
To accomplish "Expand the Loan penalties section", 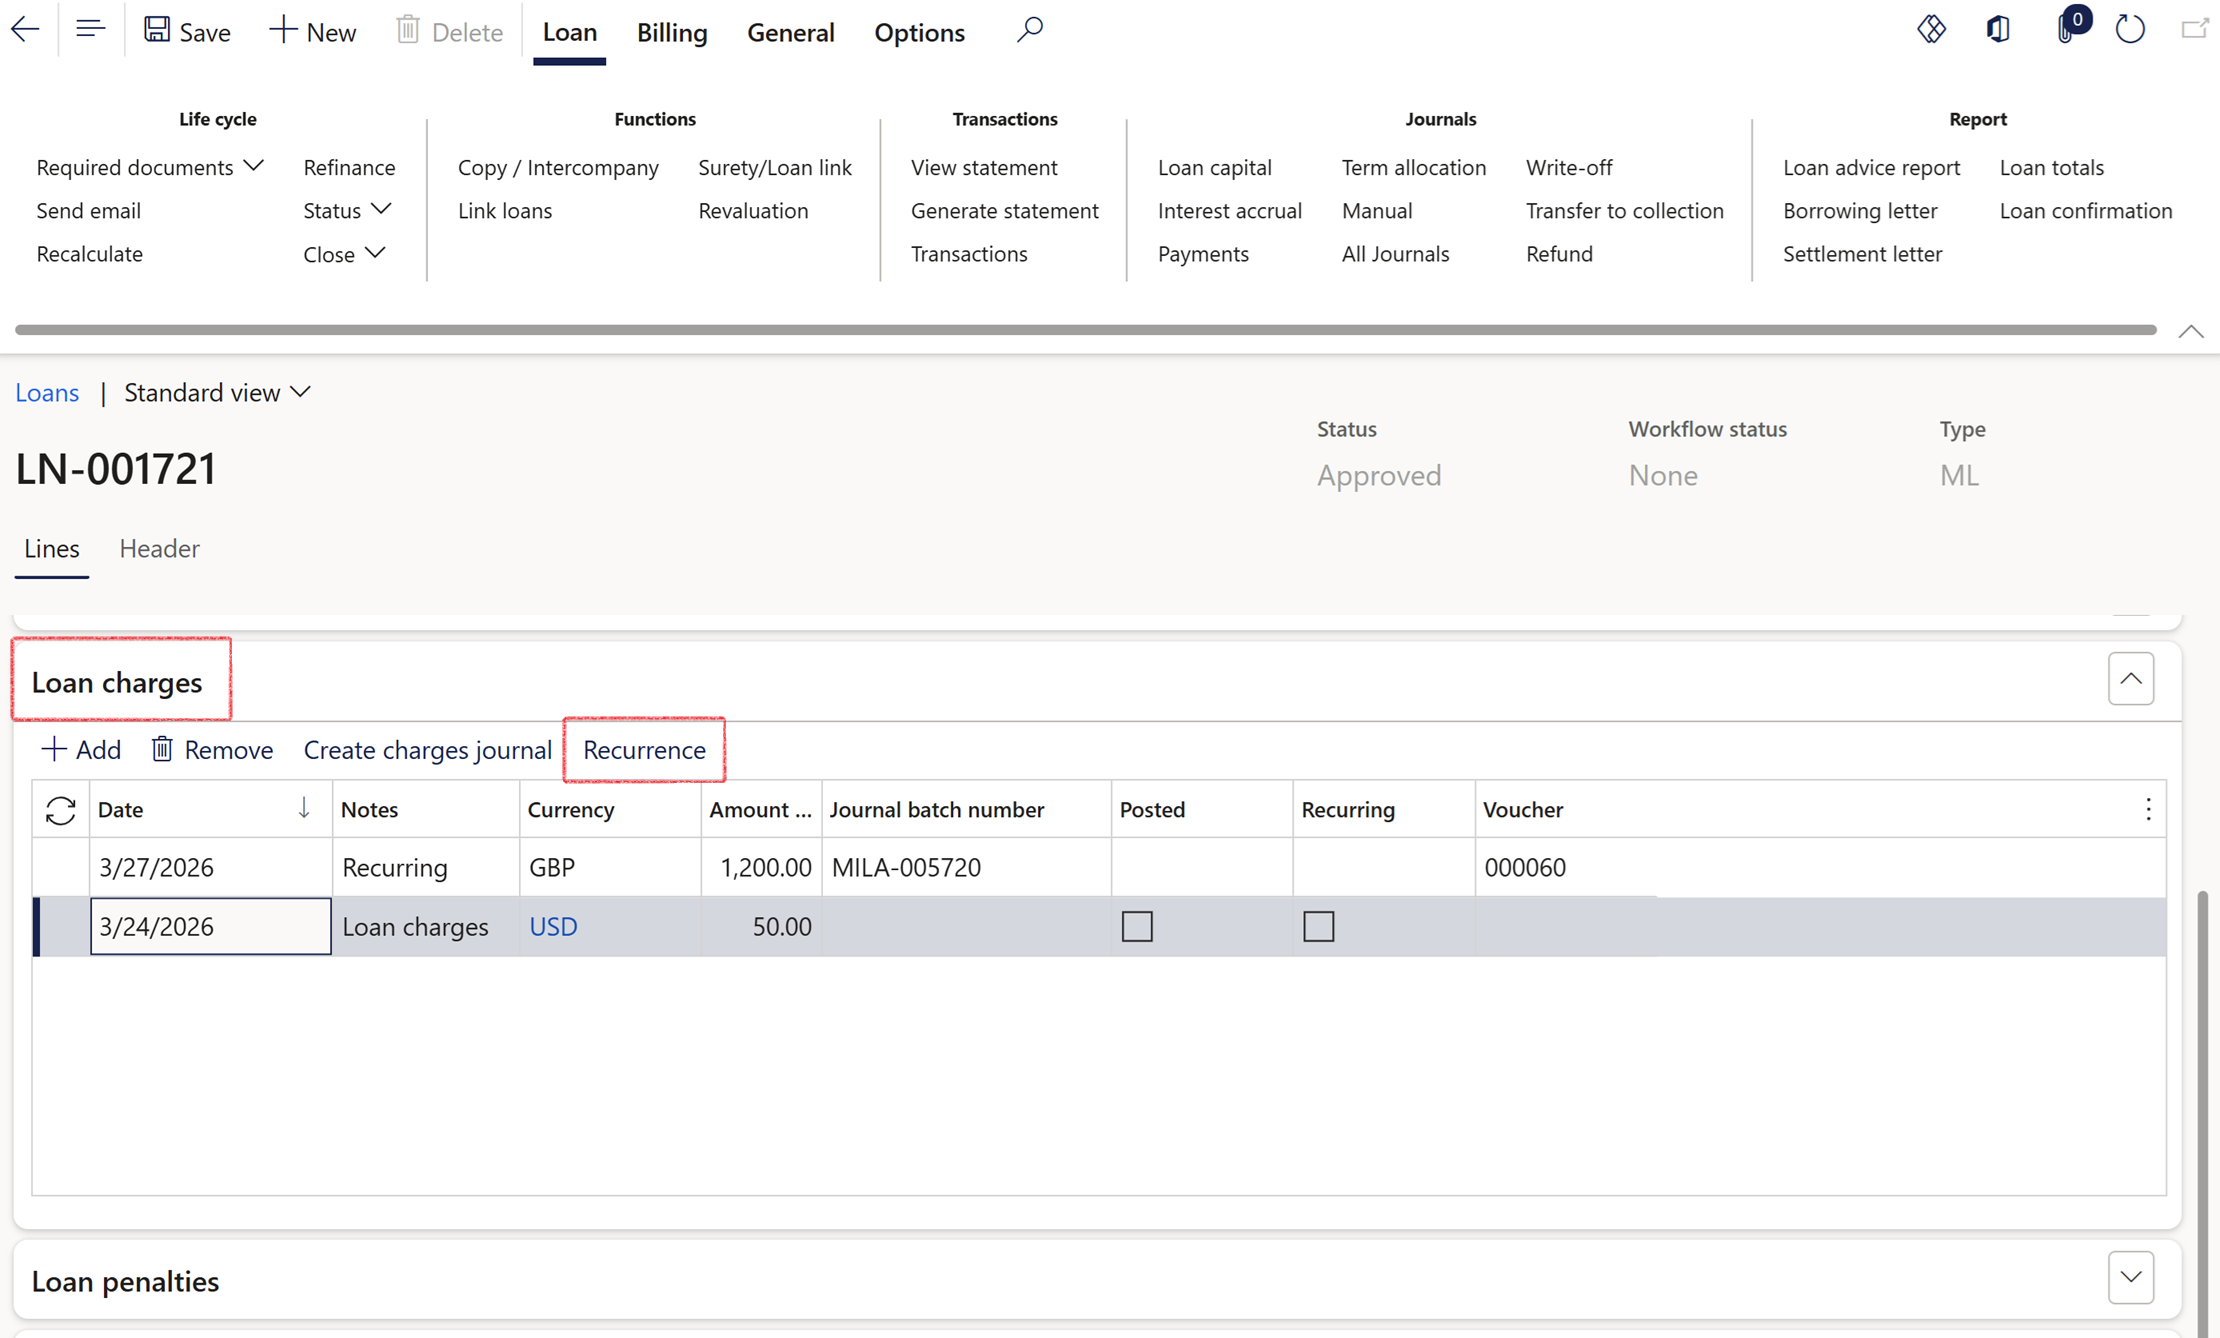I will [2130, 1278].
